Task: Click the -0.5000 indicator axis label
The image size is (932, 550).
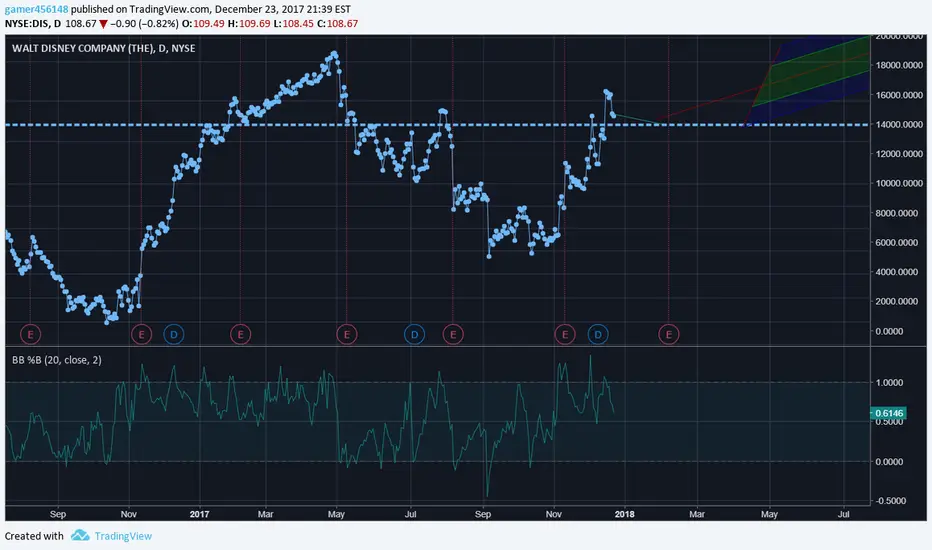Action: click(x=889, y=501)
